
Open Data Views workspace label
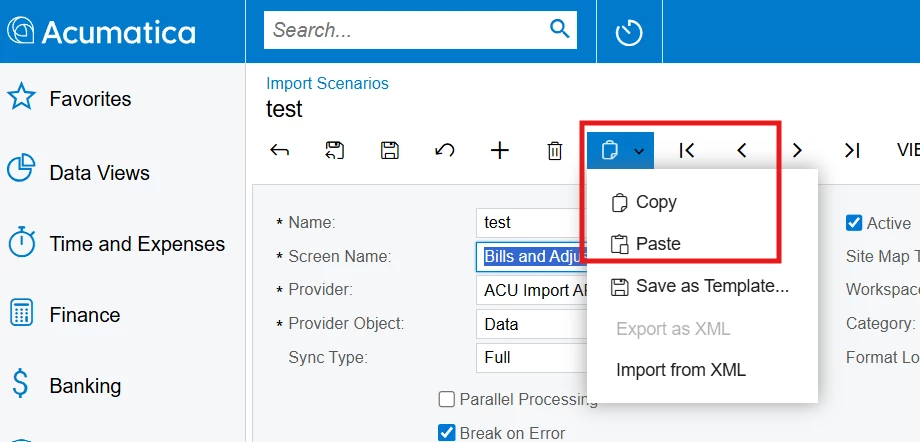100,173
